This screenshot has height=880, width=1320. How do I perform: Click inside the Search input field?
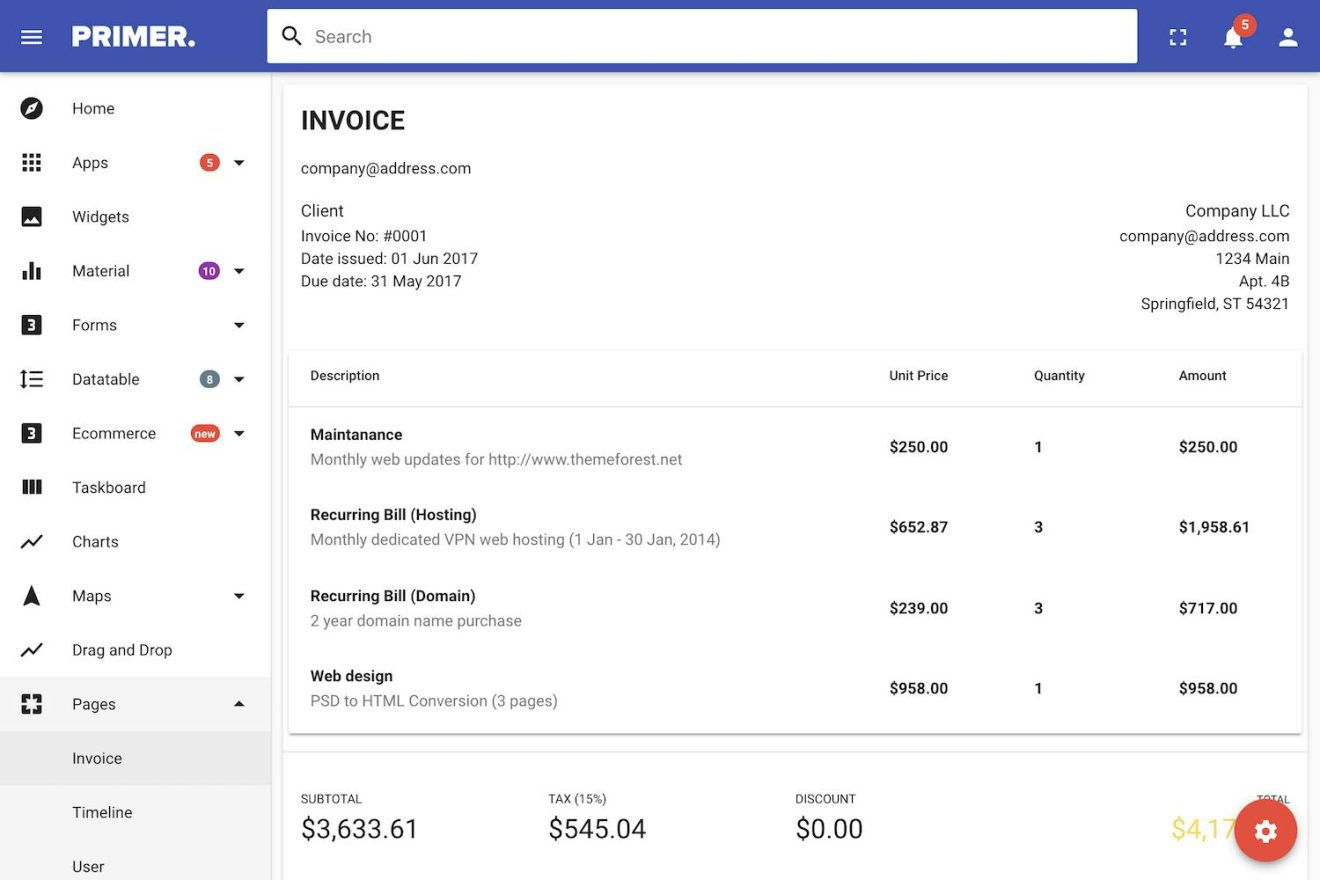coord(700,36)
